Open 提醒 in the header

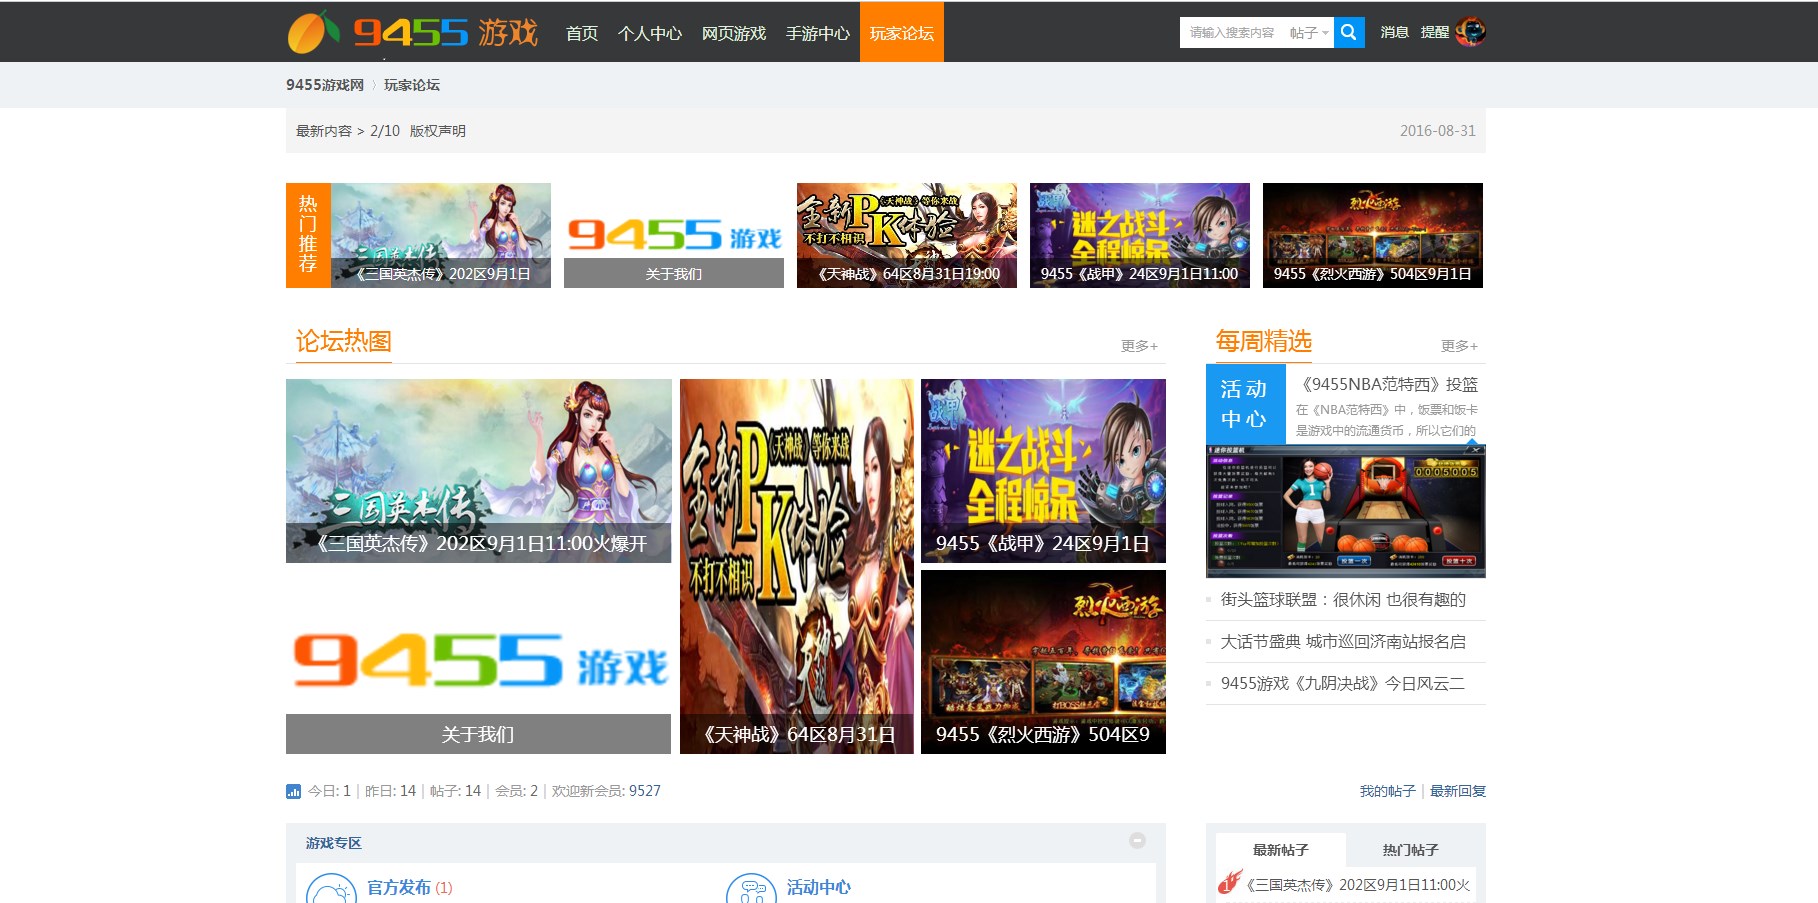point(1435,32)
